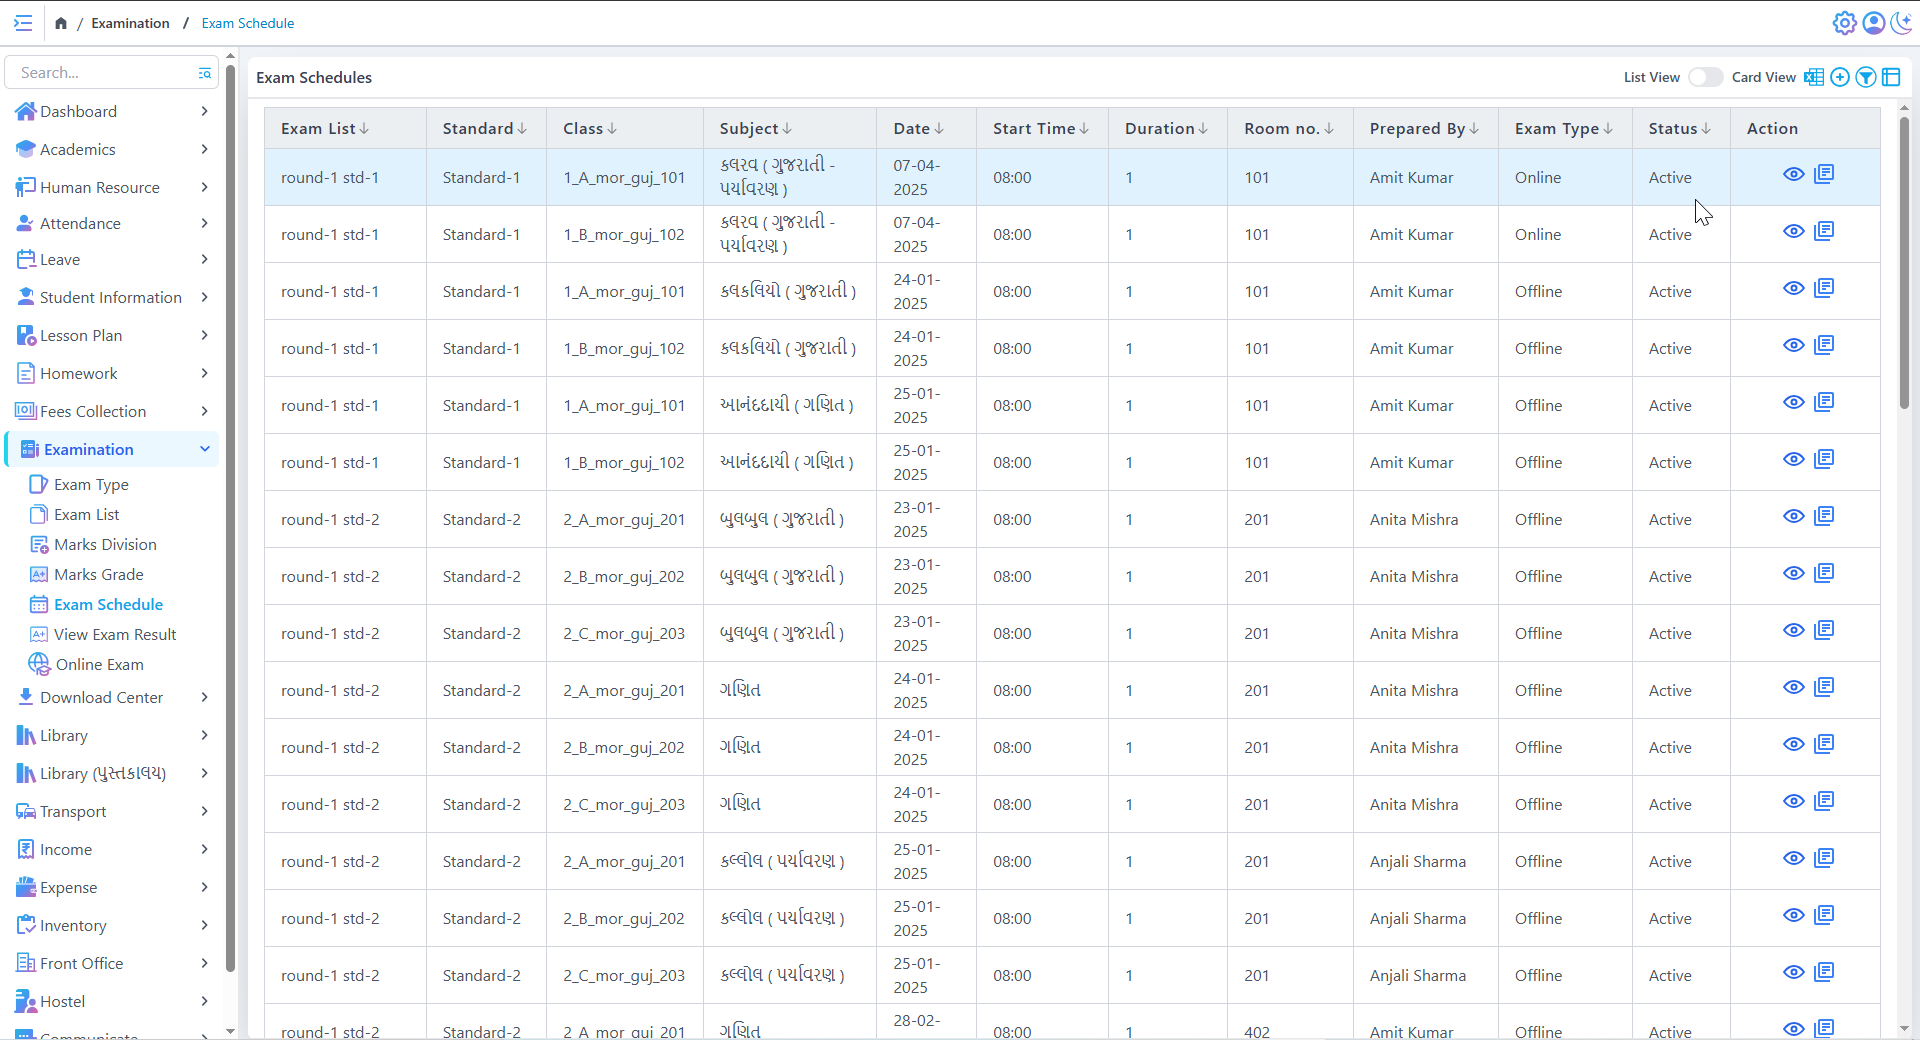Open Online Exam in the sidebar
This screenshot has height=1040, width=1920.
tap(99, 664)
